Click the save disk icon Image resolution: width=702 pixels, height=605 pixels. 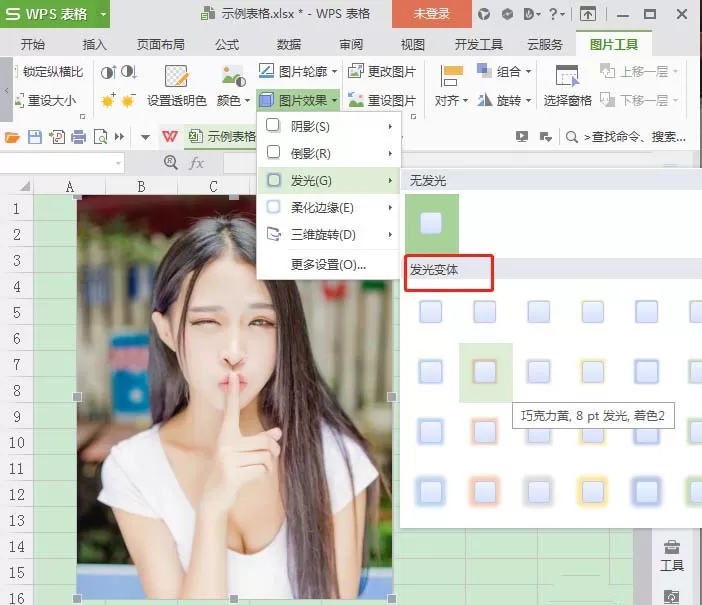pyautogui.click(x=34, y=137)
